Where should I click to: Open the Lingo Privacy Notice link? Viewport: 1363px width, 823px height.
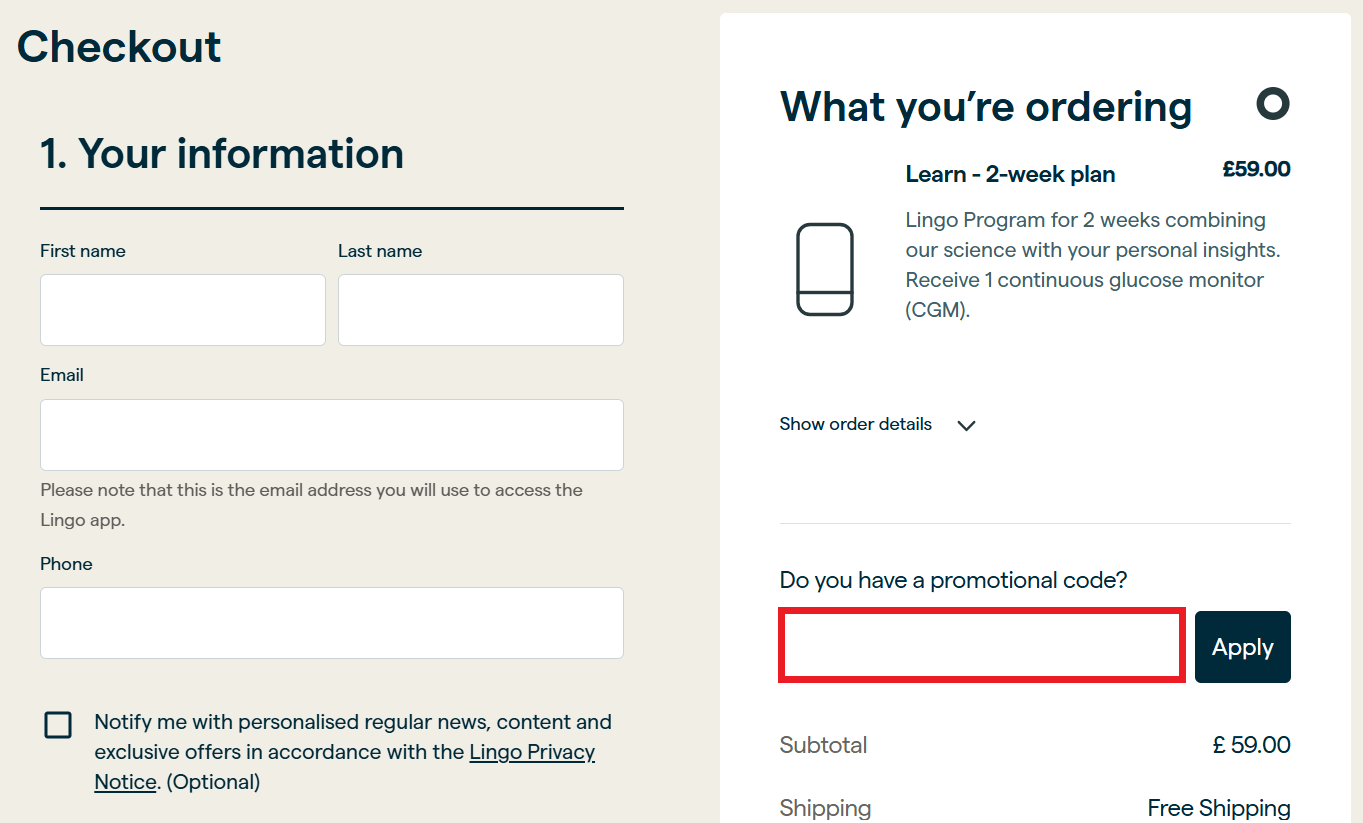click(532, 752)
